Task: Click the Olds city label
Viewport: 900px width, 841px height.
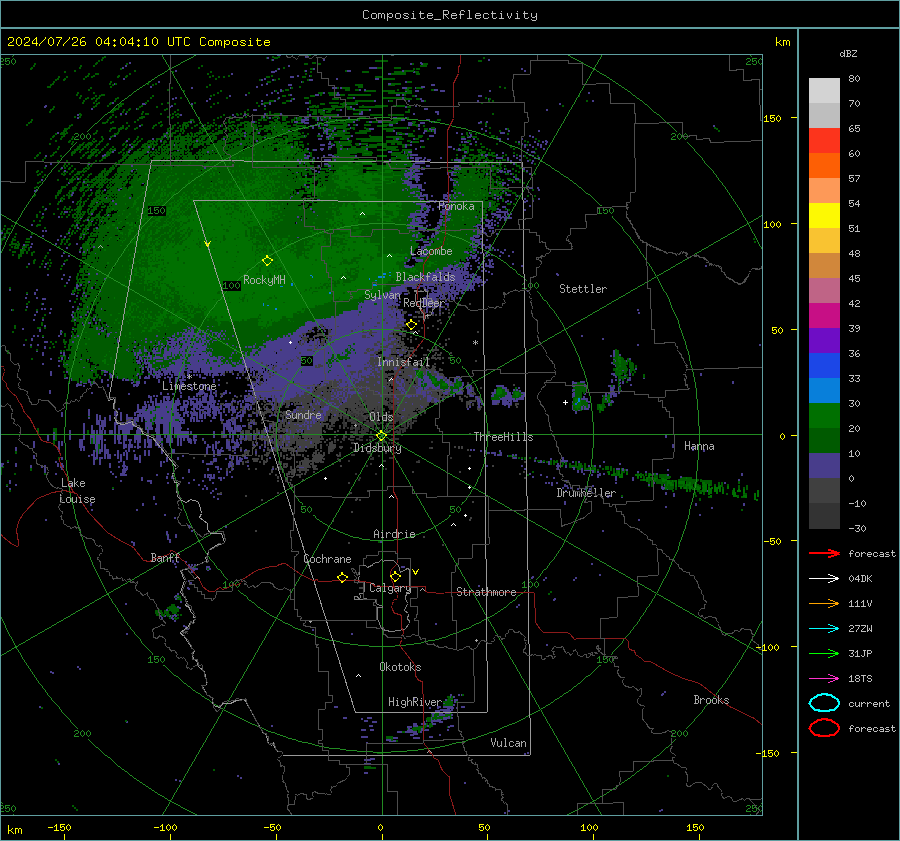Action: [x=381, y=417]
